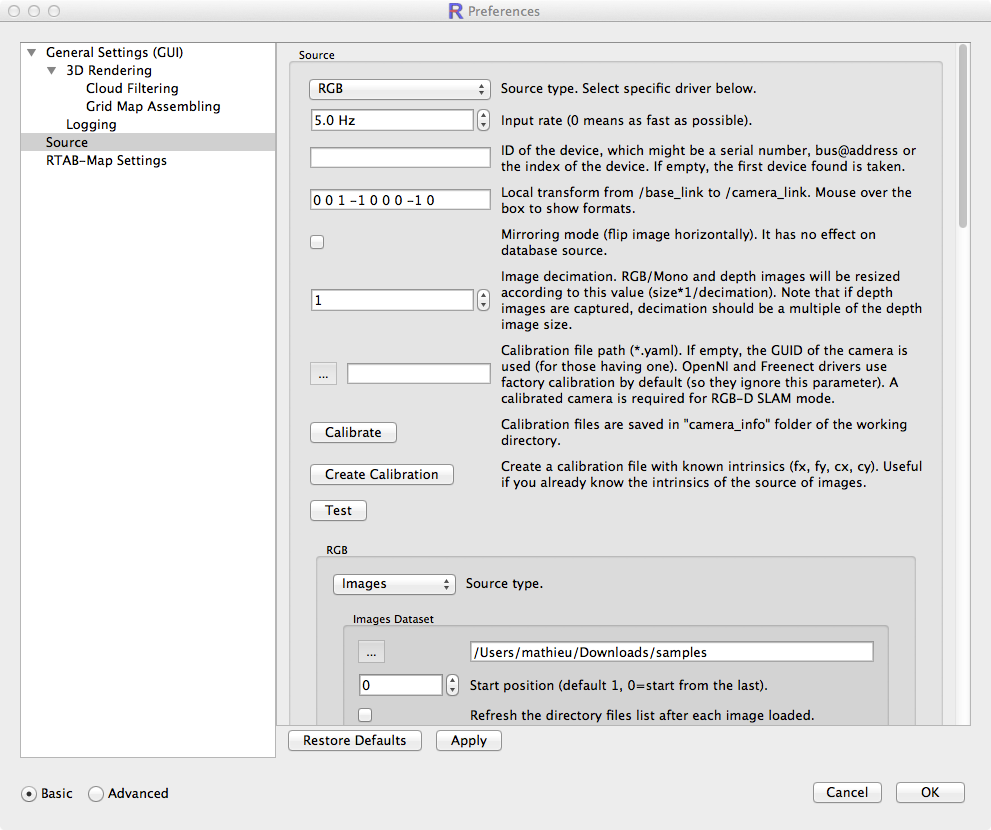
Task: Click the 'Images Dataset' group label
Action: coord(393,619)
